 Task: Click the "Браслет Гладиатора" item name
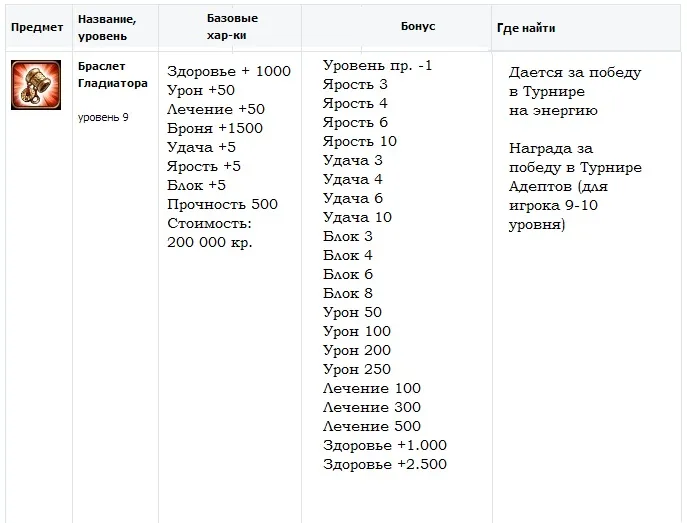[112, 75]
